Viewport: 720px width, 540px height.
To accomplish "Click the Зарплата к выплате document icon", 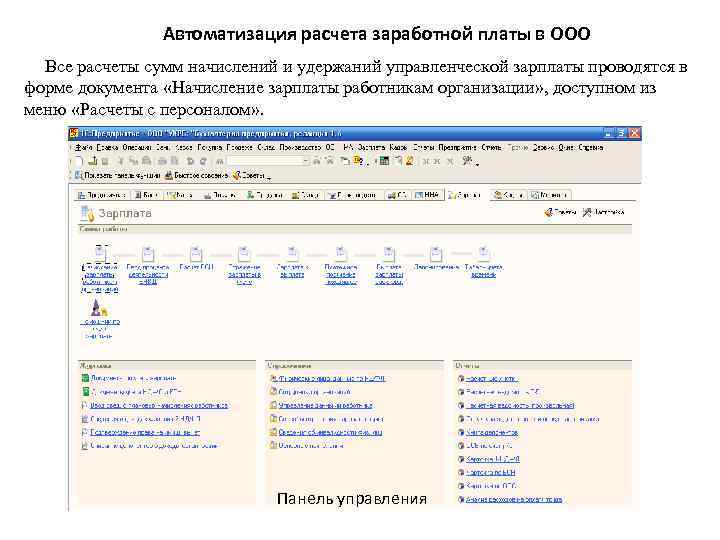I will pyautogui.click(x=292, y=253).
